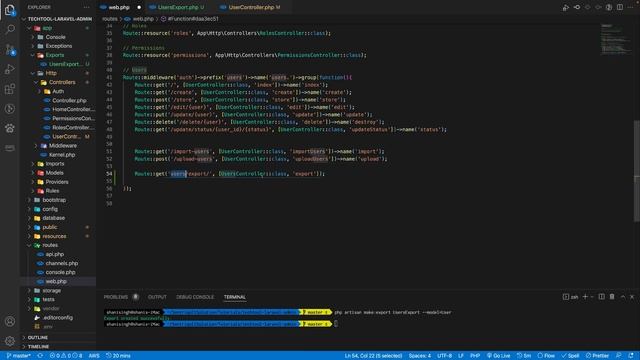Close the bottom panel

pos(632,297)
